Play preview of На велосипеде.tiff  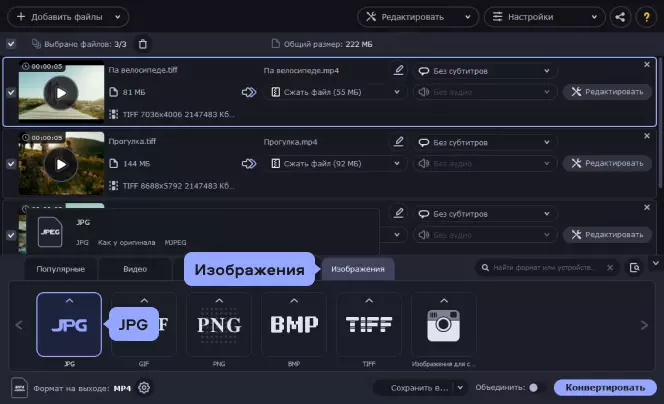coord(61,93)
